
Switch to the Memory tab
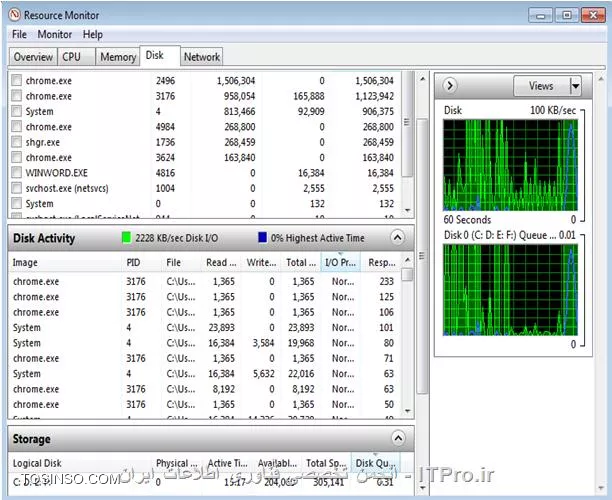tap(118, 57)
